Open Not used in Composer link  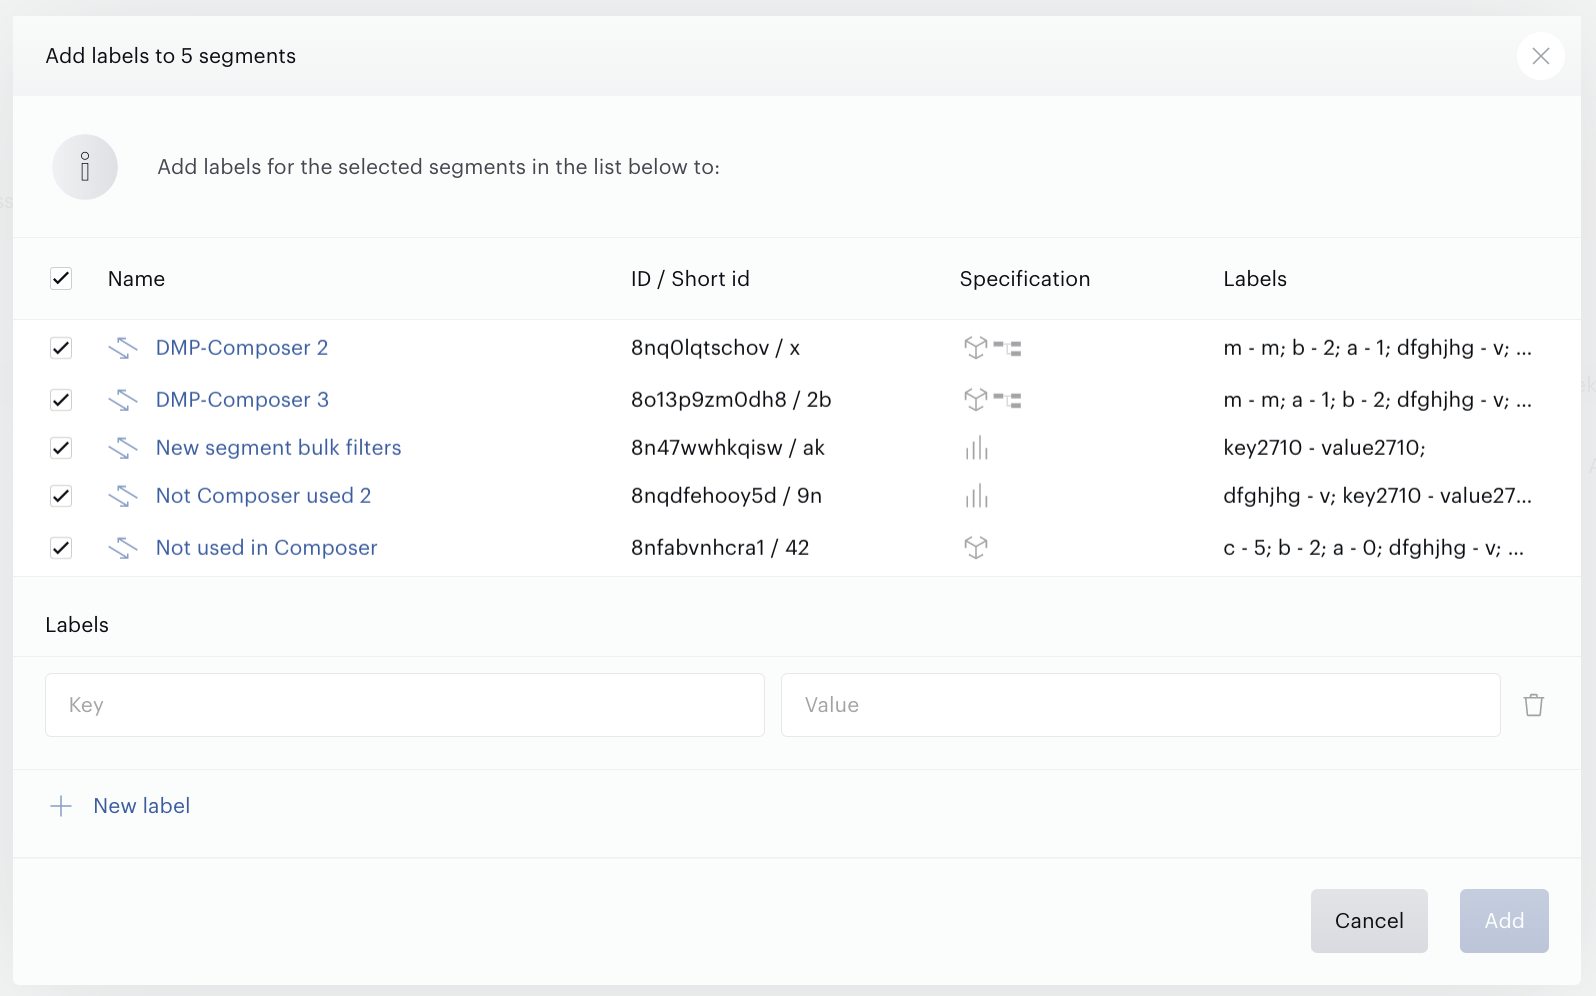point(266,548)
